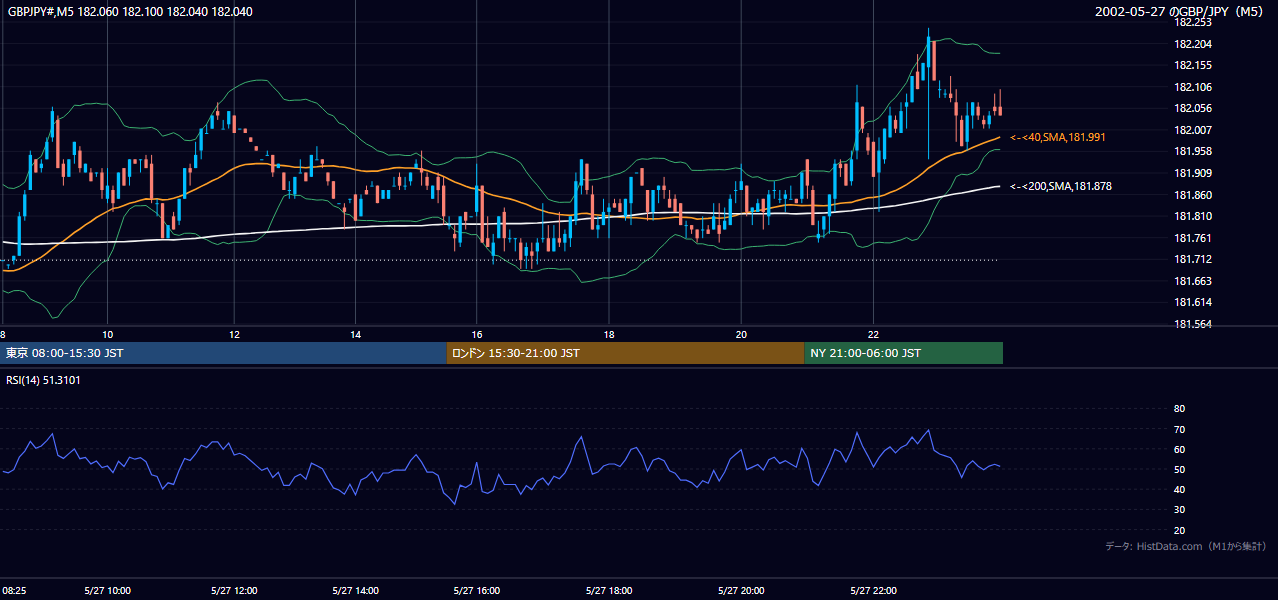Click RSI scale value 70
Screen dimensions: 1278x600
pos(1179,429)
